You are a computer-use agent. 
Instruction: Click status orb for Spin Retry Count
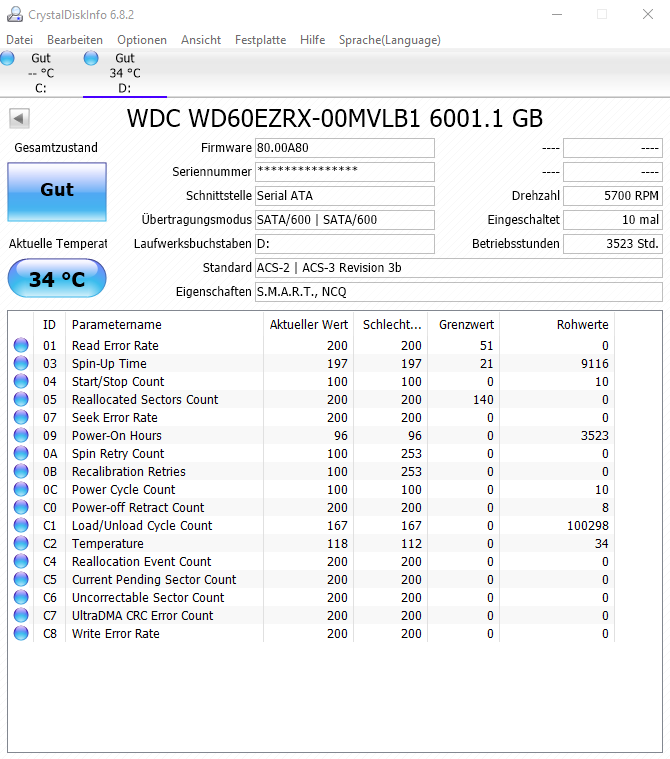[21, 453]
